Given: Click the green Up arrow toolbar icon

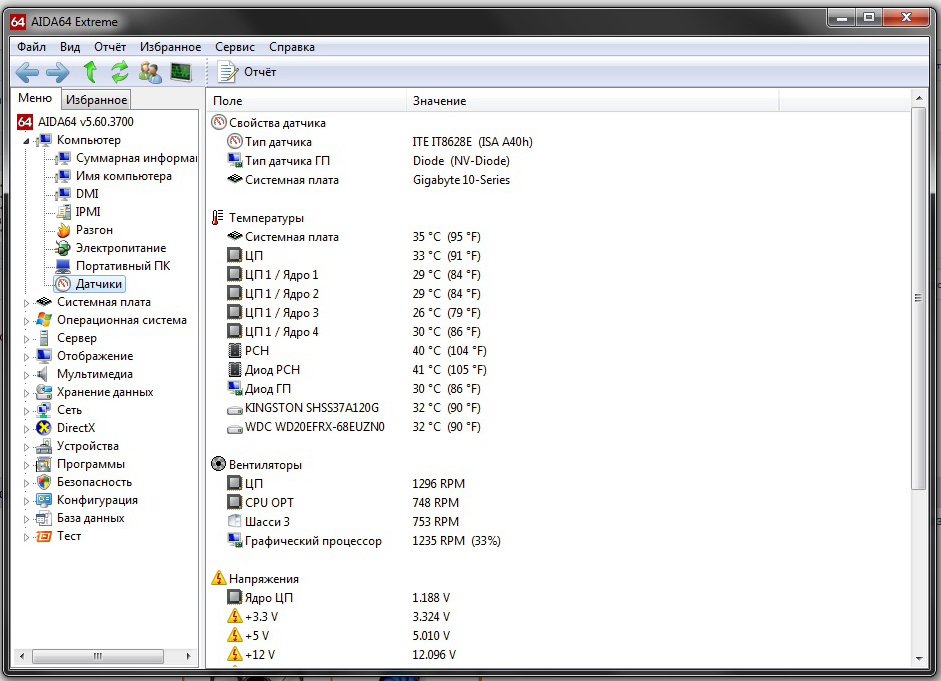Looking at the screenshot, I should tap(90, 72).
